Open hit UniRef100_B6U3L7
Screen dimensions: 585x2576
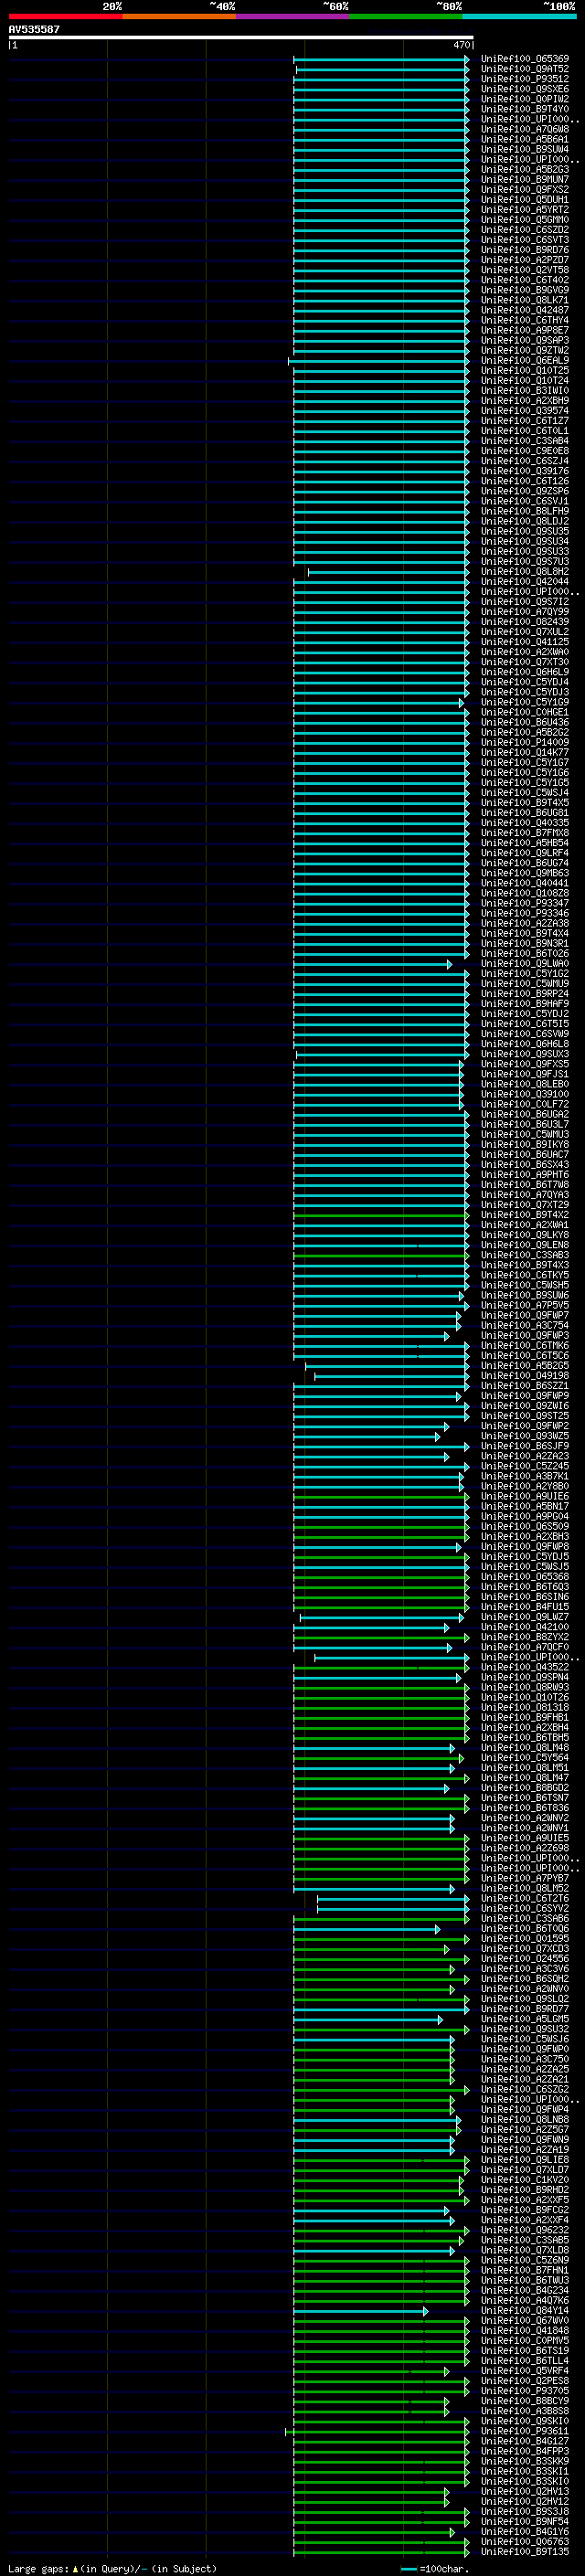[525, 1124]
